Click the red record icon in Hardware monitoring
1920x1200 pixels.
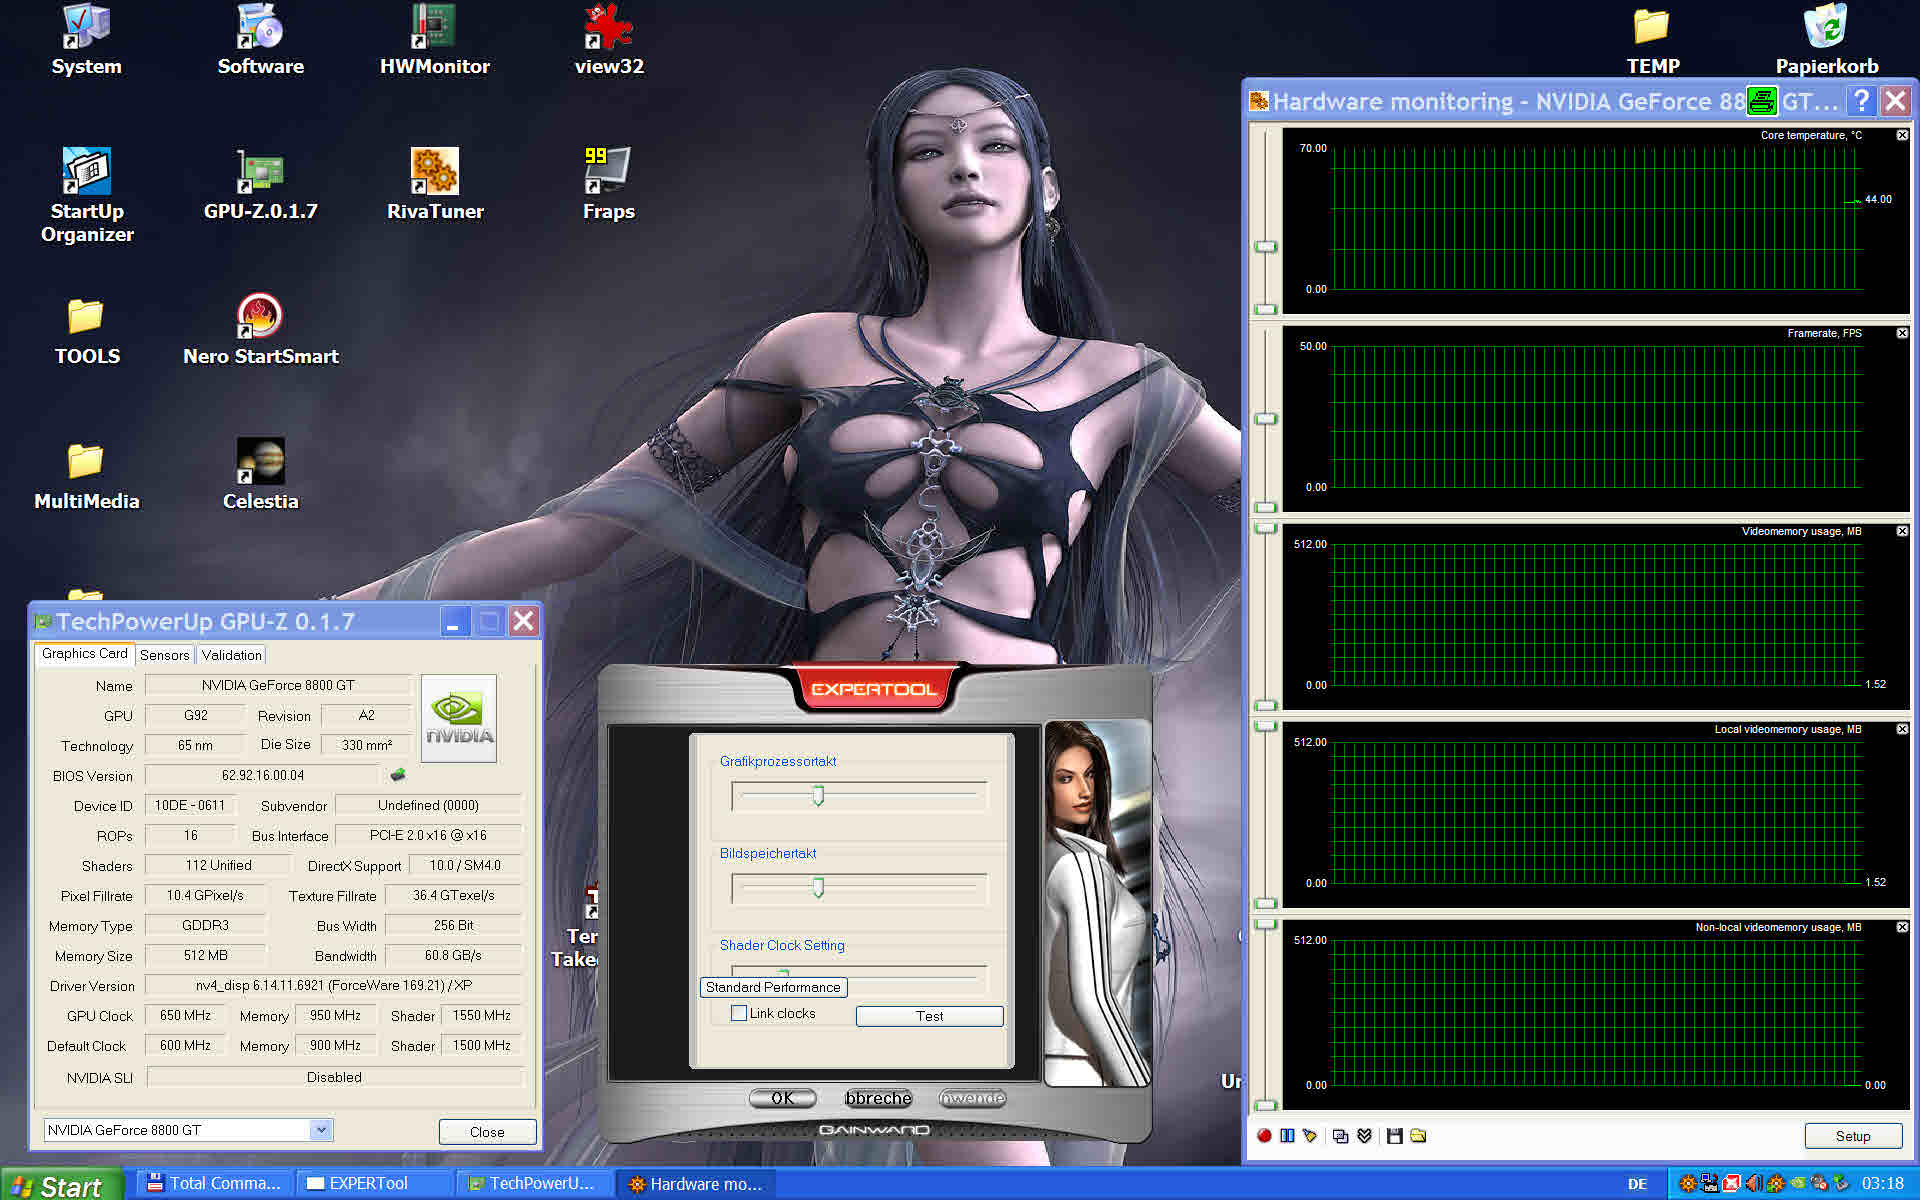pos(1264,1135)
